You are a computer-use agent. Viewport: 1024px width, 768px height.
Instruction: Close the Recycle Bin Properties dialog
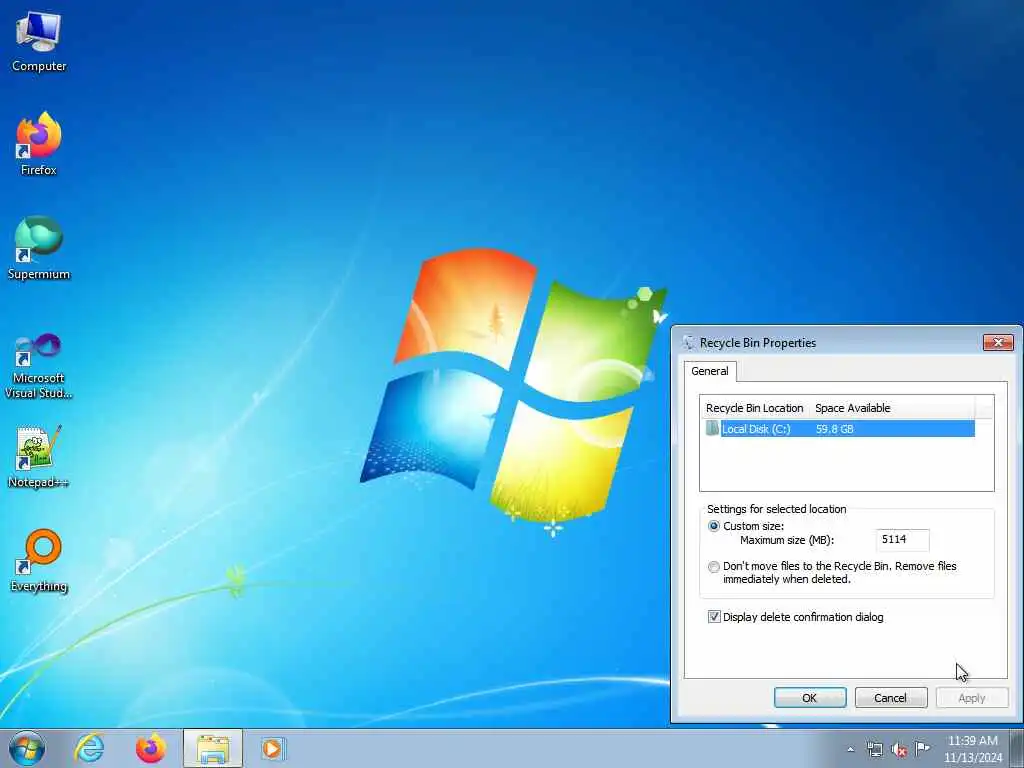pyautogui.click(x=998, y=342)
